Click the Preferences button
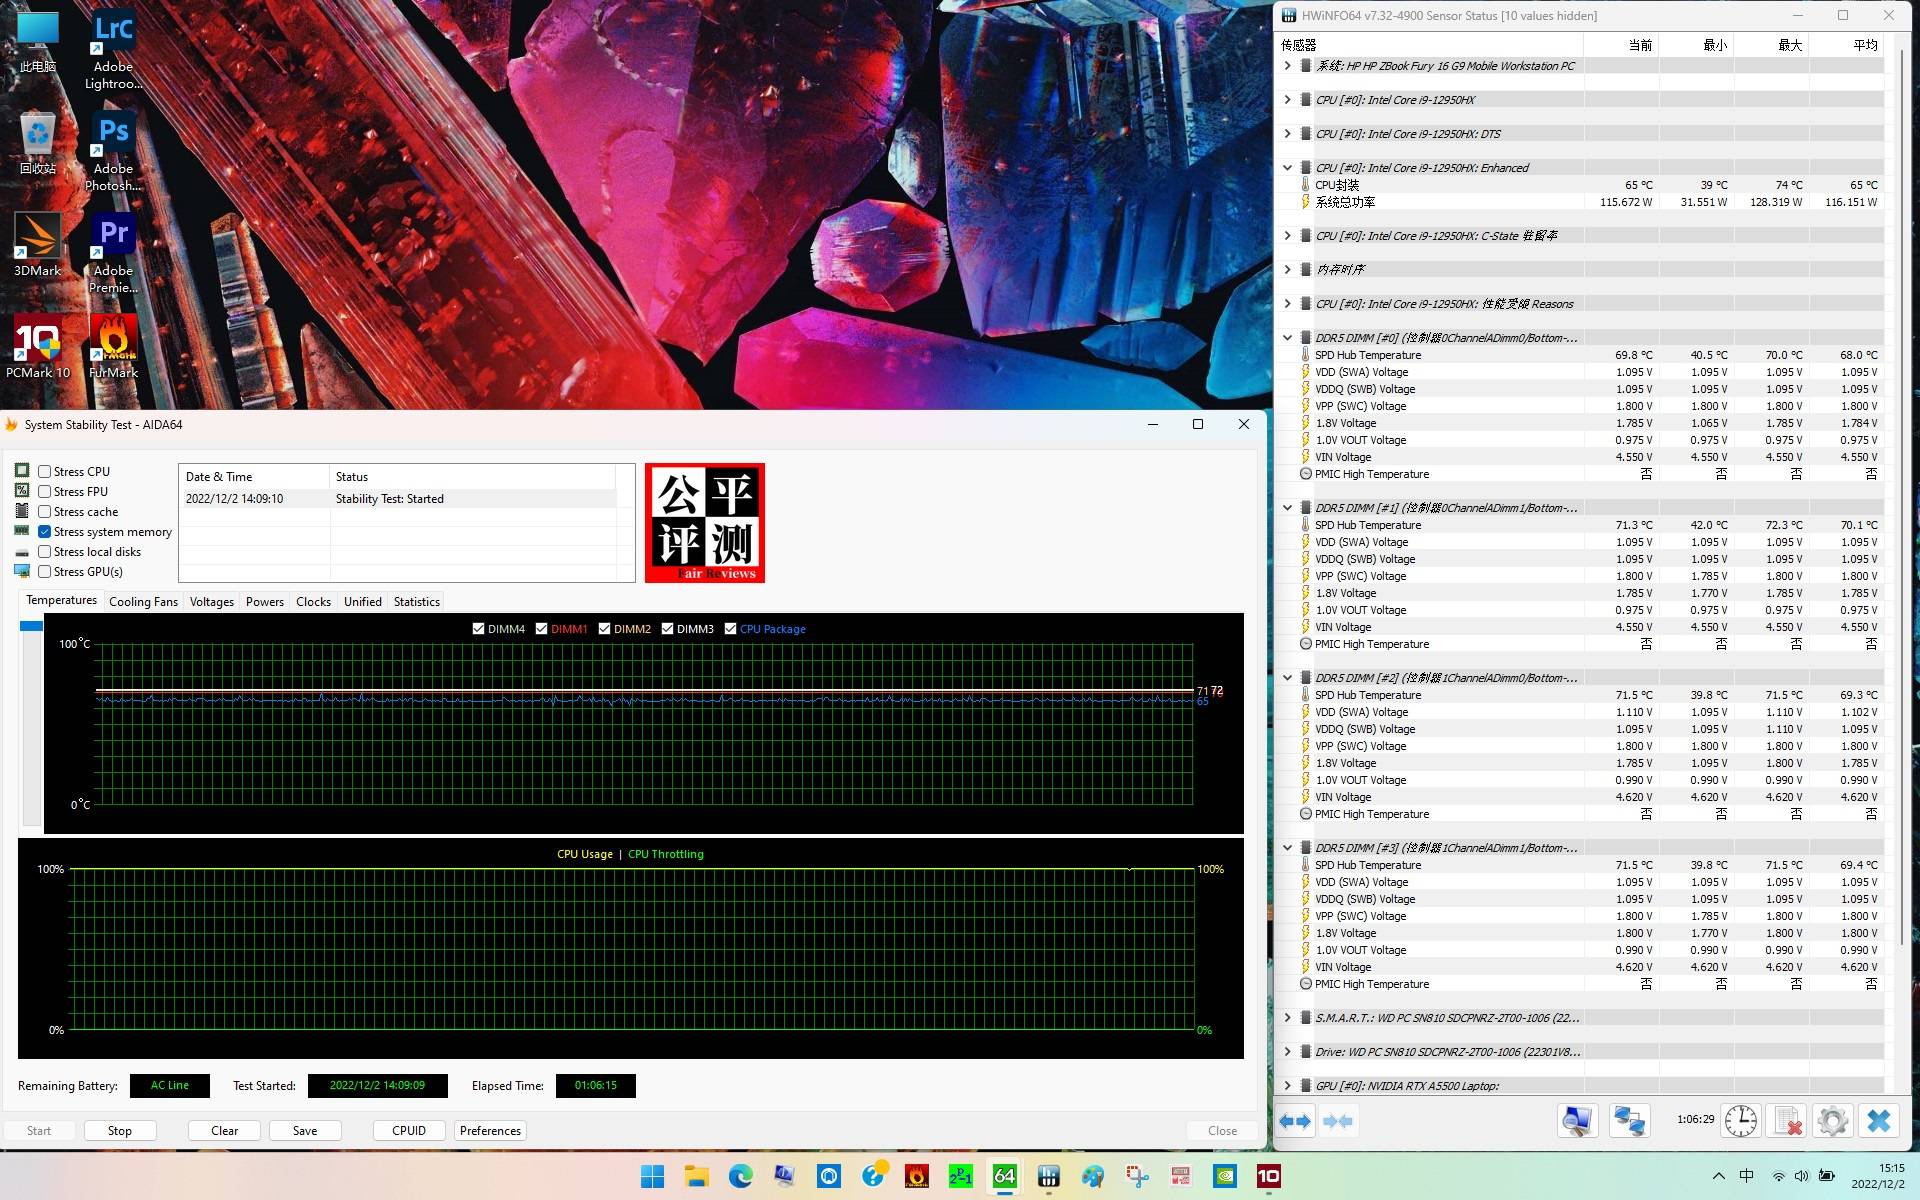1920x1200 pixels. point(490,1131)
